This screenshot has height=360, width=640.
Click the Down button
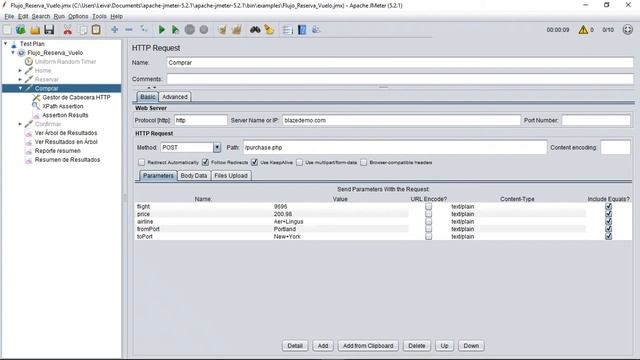[x=471, y=346]
